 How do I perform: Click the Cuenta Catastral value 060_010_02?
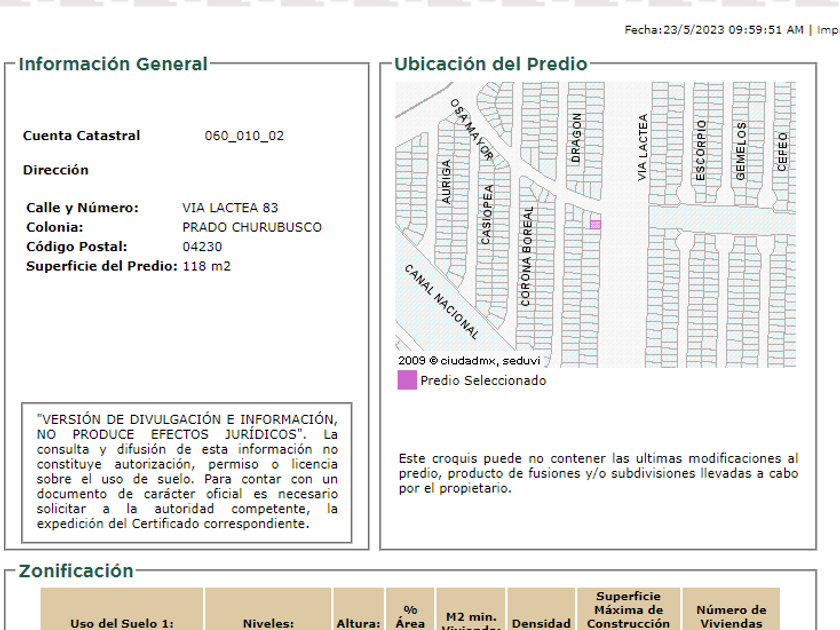pyautogui.click(x=244, y=136)
